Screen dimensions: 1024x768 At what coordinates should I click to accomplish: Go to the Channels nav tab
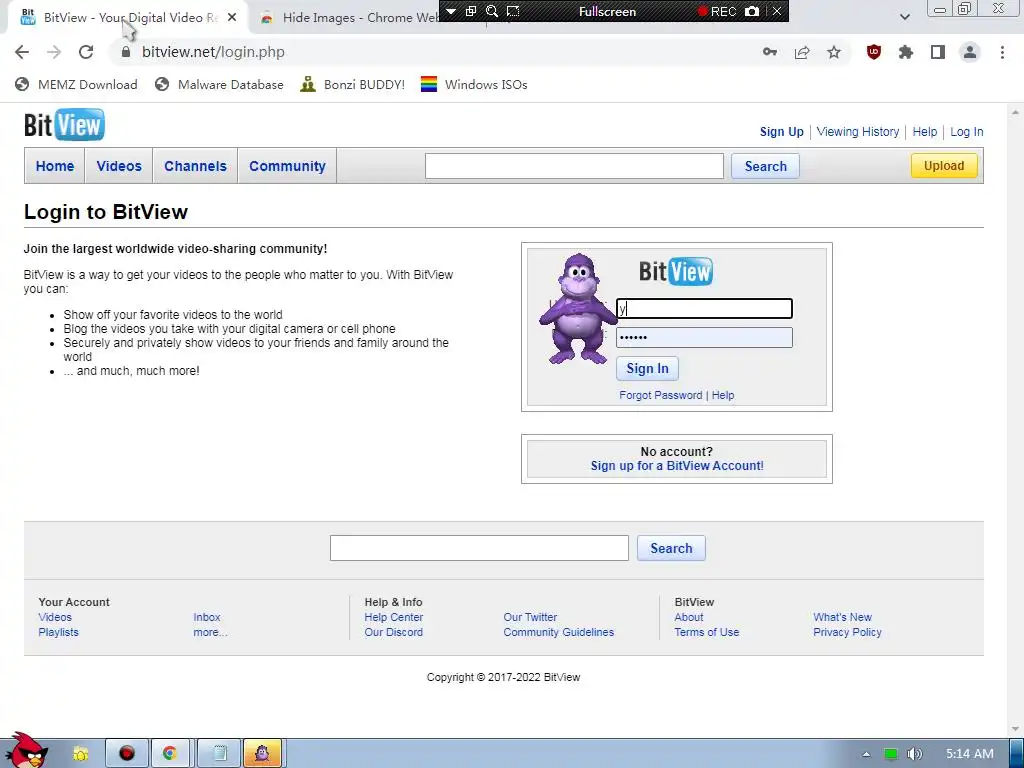(x=195, y=166)
